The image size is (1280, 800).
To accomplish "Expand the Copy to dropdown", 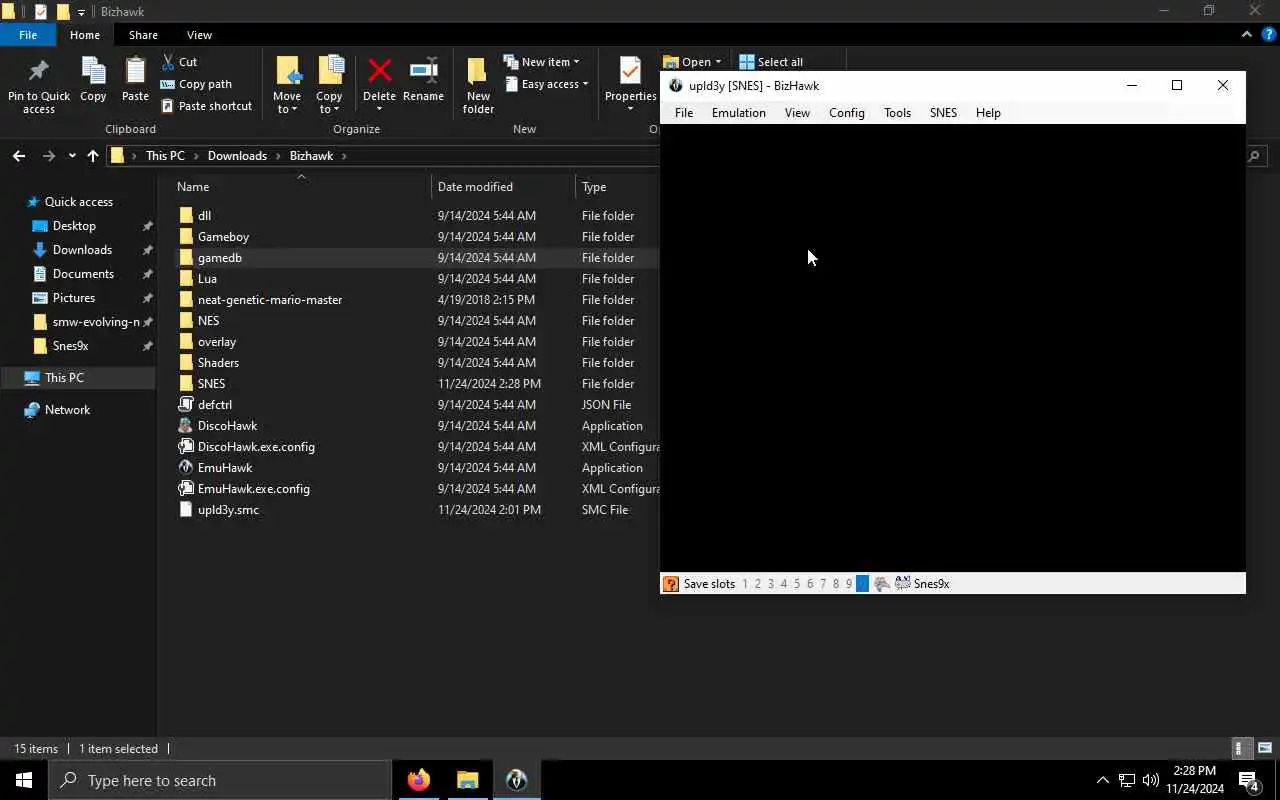I will (x=329, y=103).
